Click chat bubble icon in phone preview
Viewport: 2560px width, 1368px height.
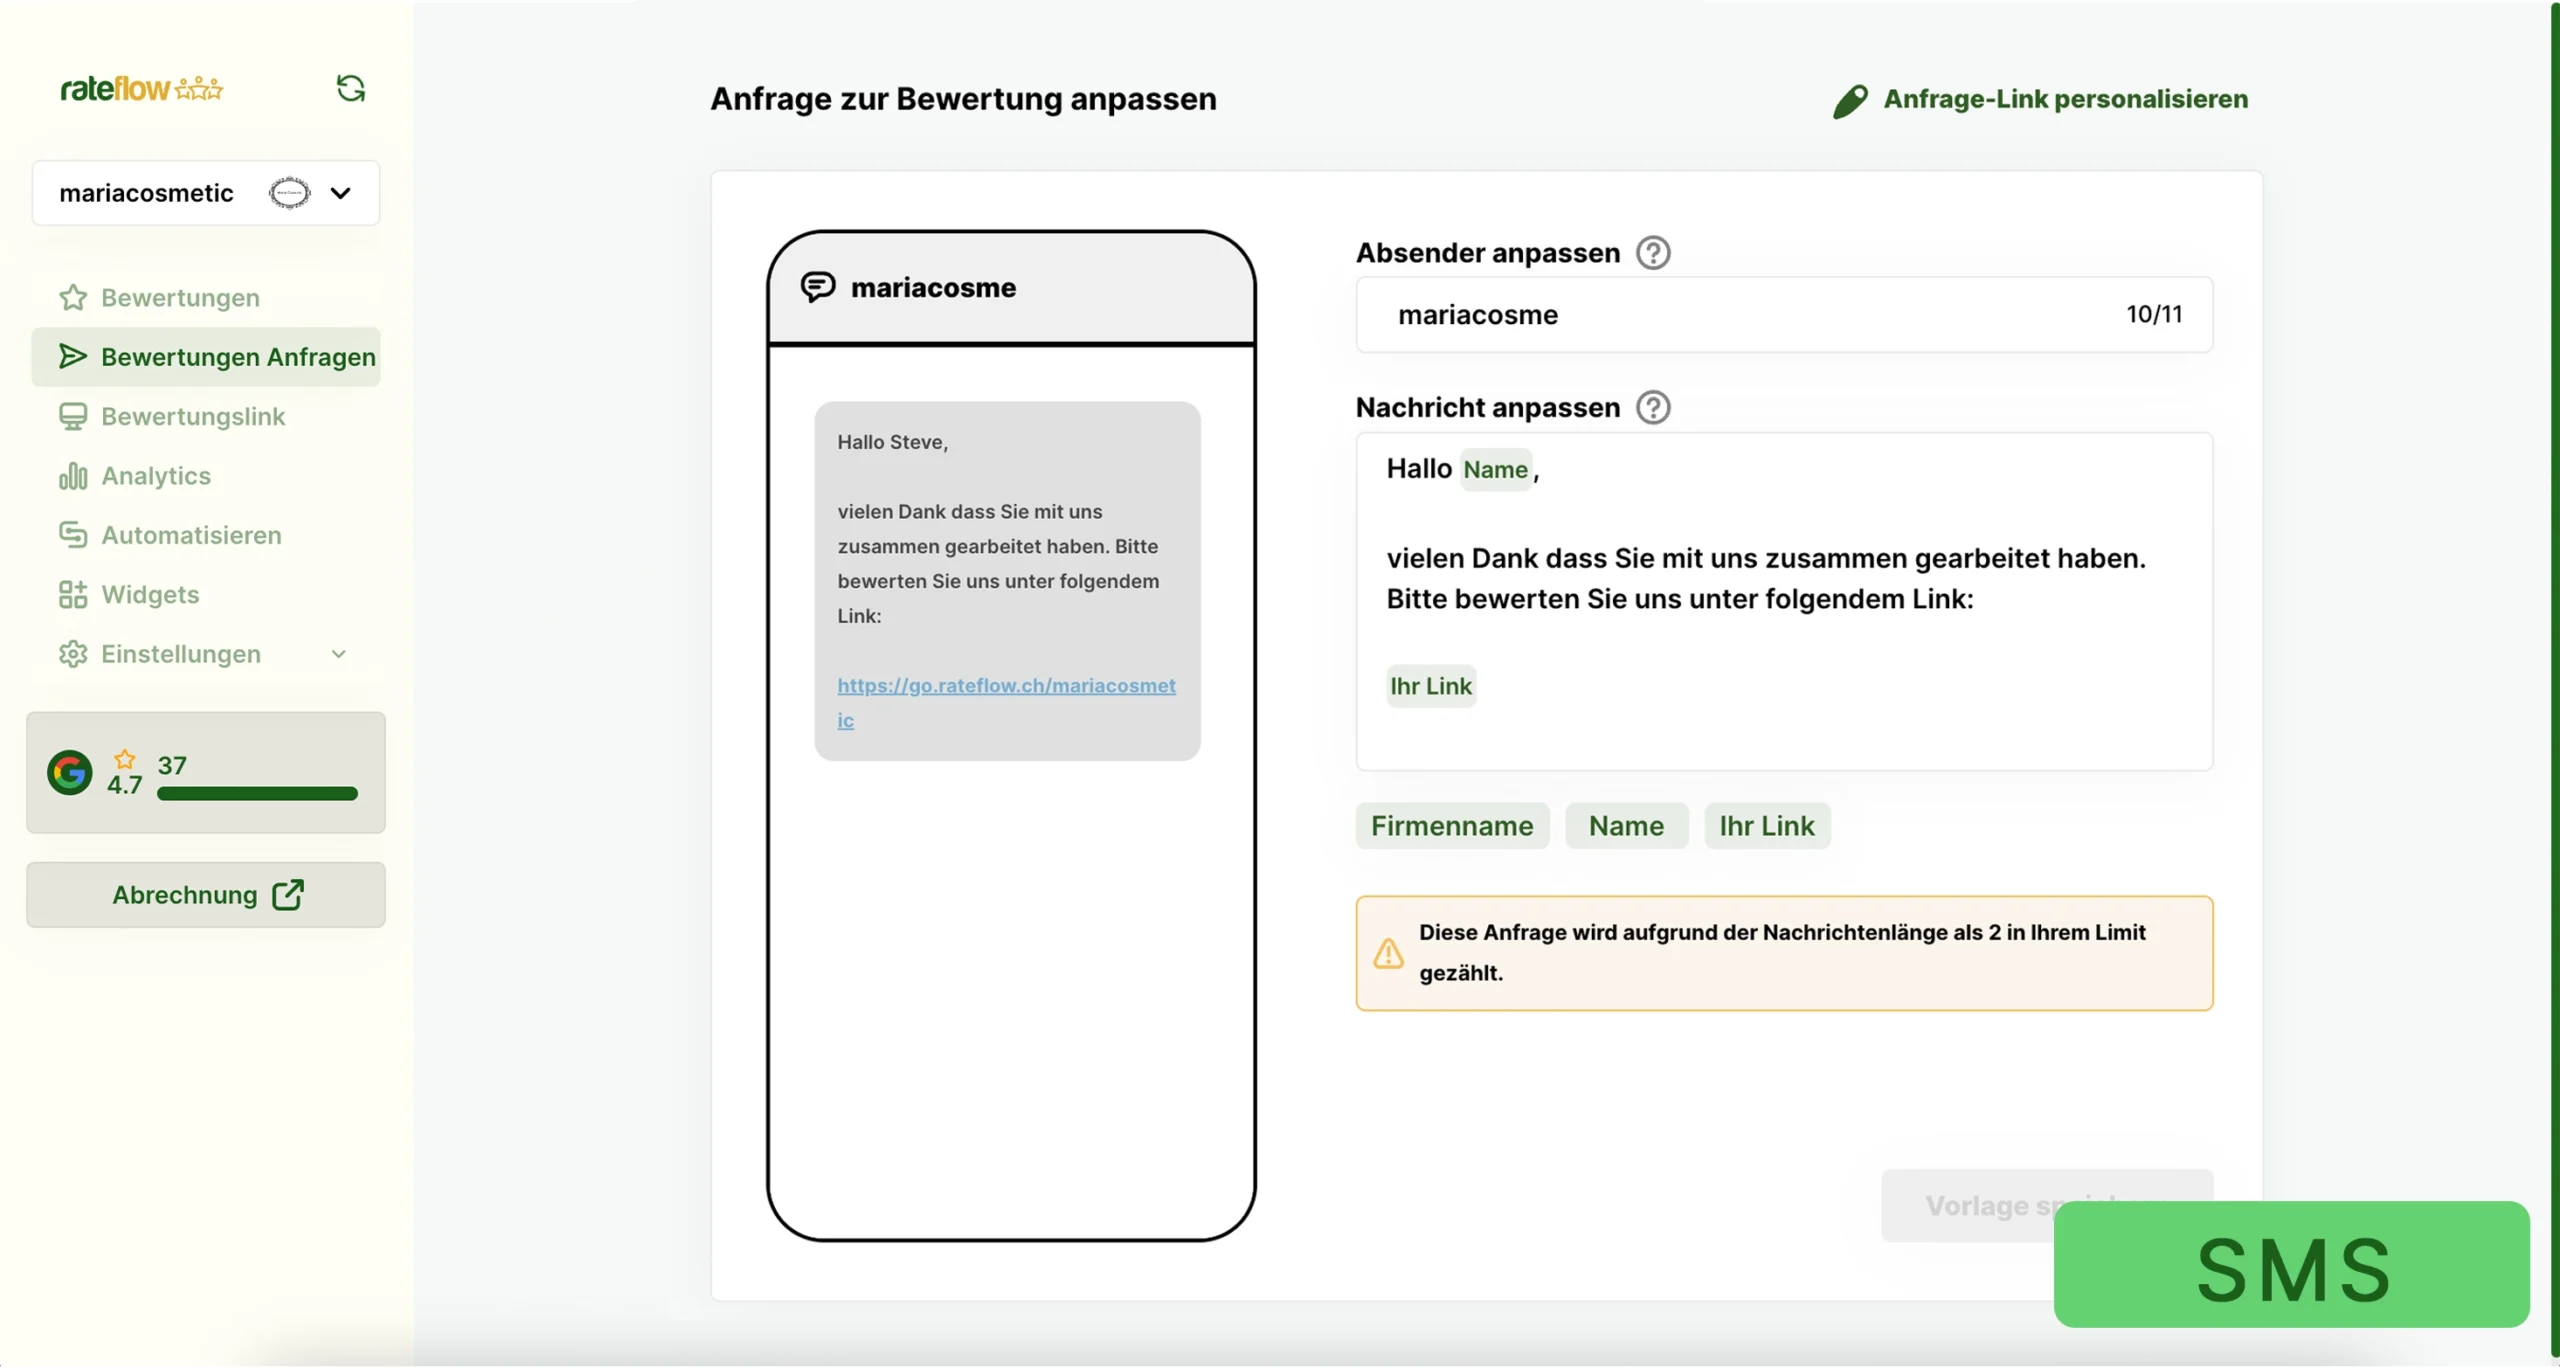817,287
